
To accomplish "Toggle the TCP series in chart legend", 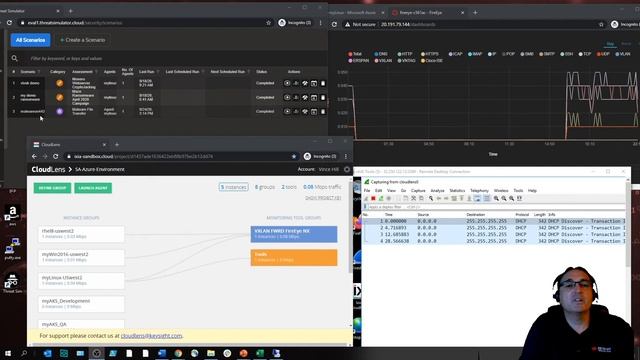I will [x=585, y=54].
